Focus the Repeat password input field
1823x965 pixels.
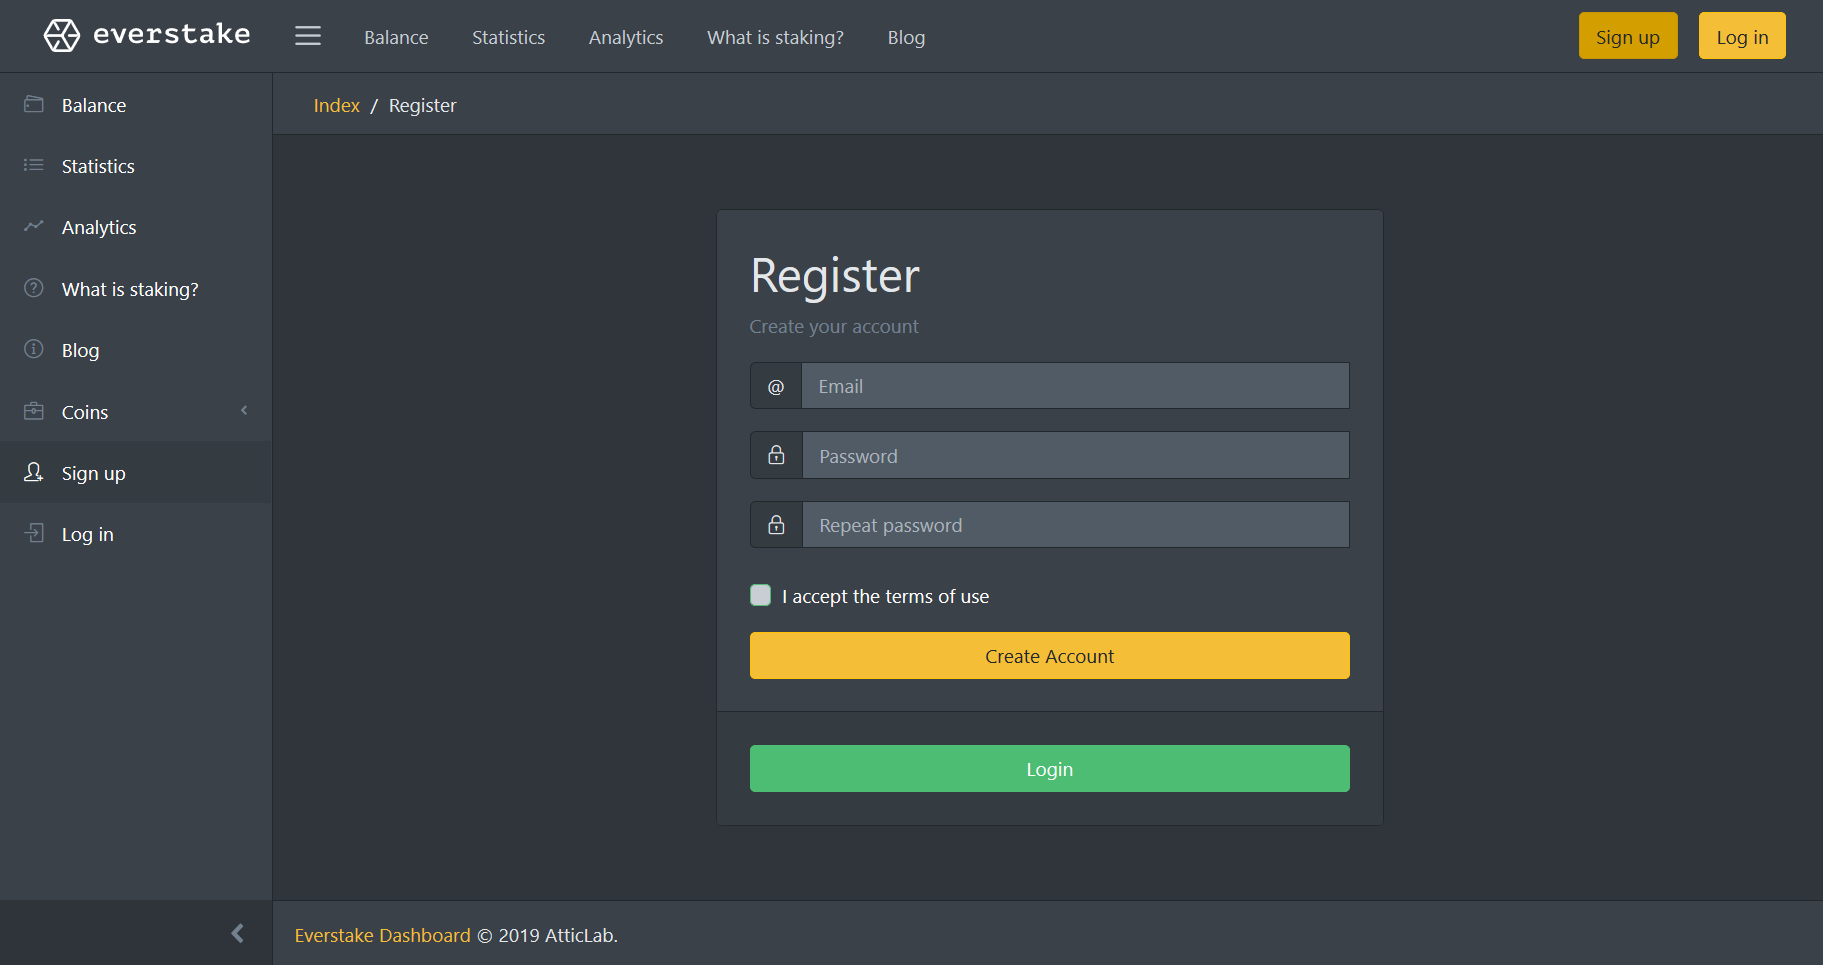[1075, 525]
